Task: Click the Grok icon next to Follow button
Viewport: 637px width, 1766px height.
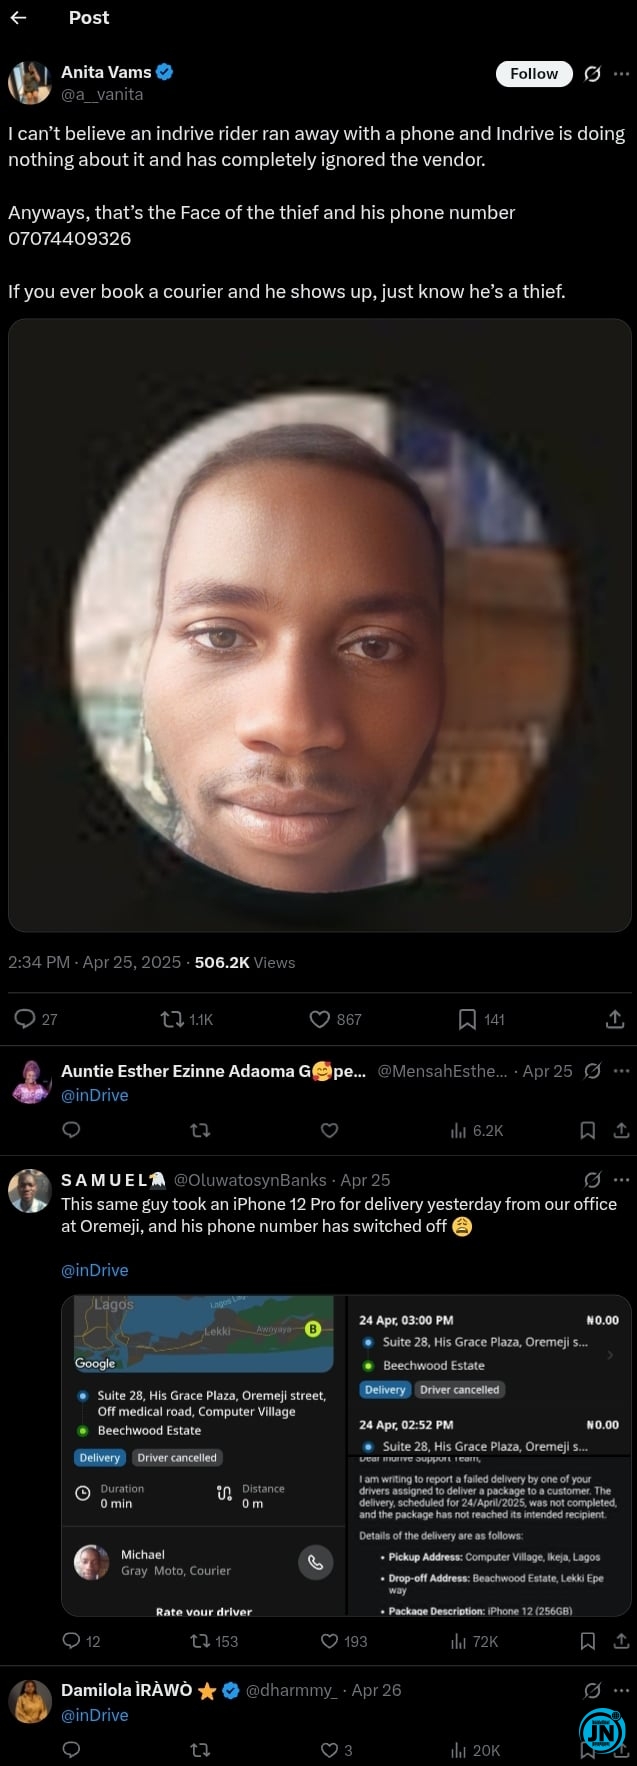Action: [x=592, y=74]
